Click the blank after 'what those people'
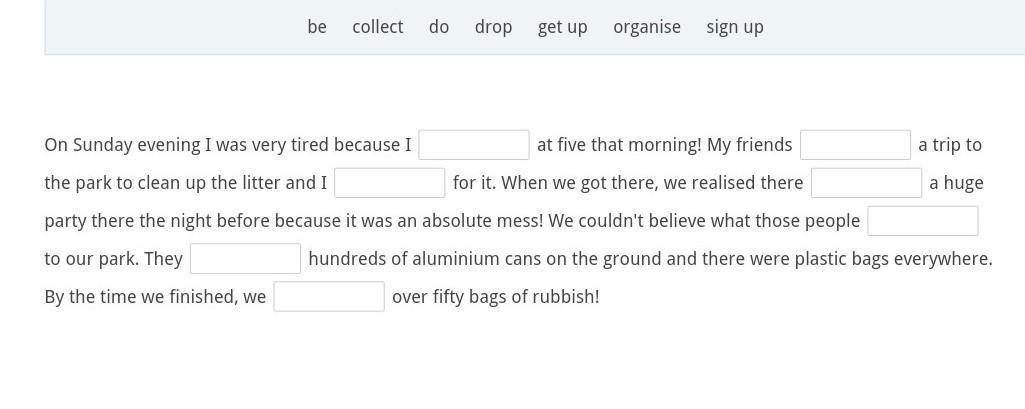 922,221
